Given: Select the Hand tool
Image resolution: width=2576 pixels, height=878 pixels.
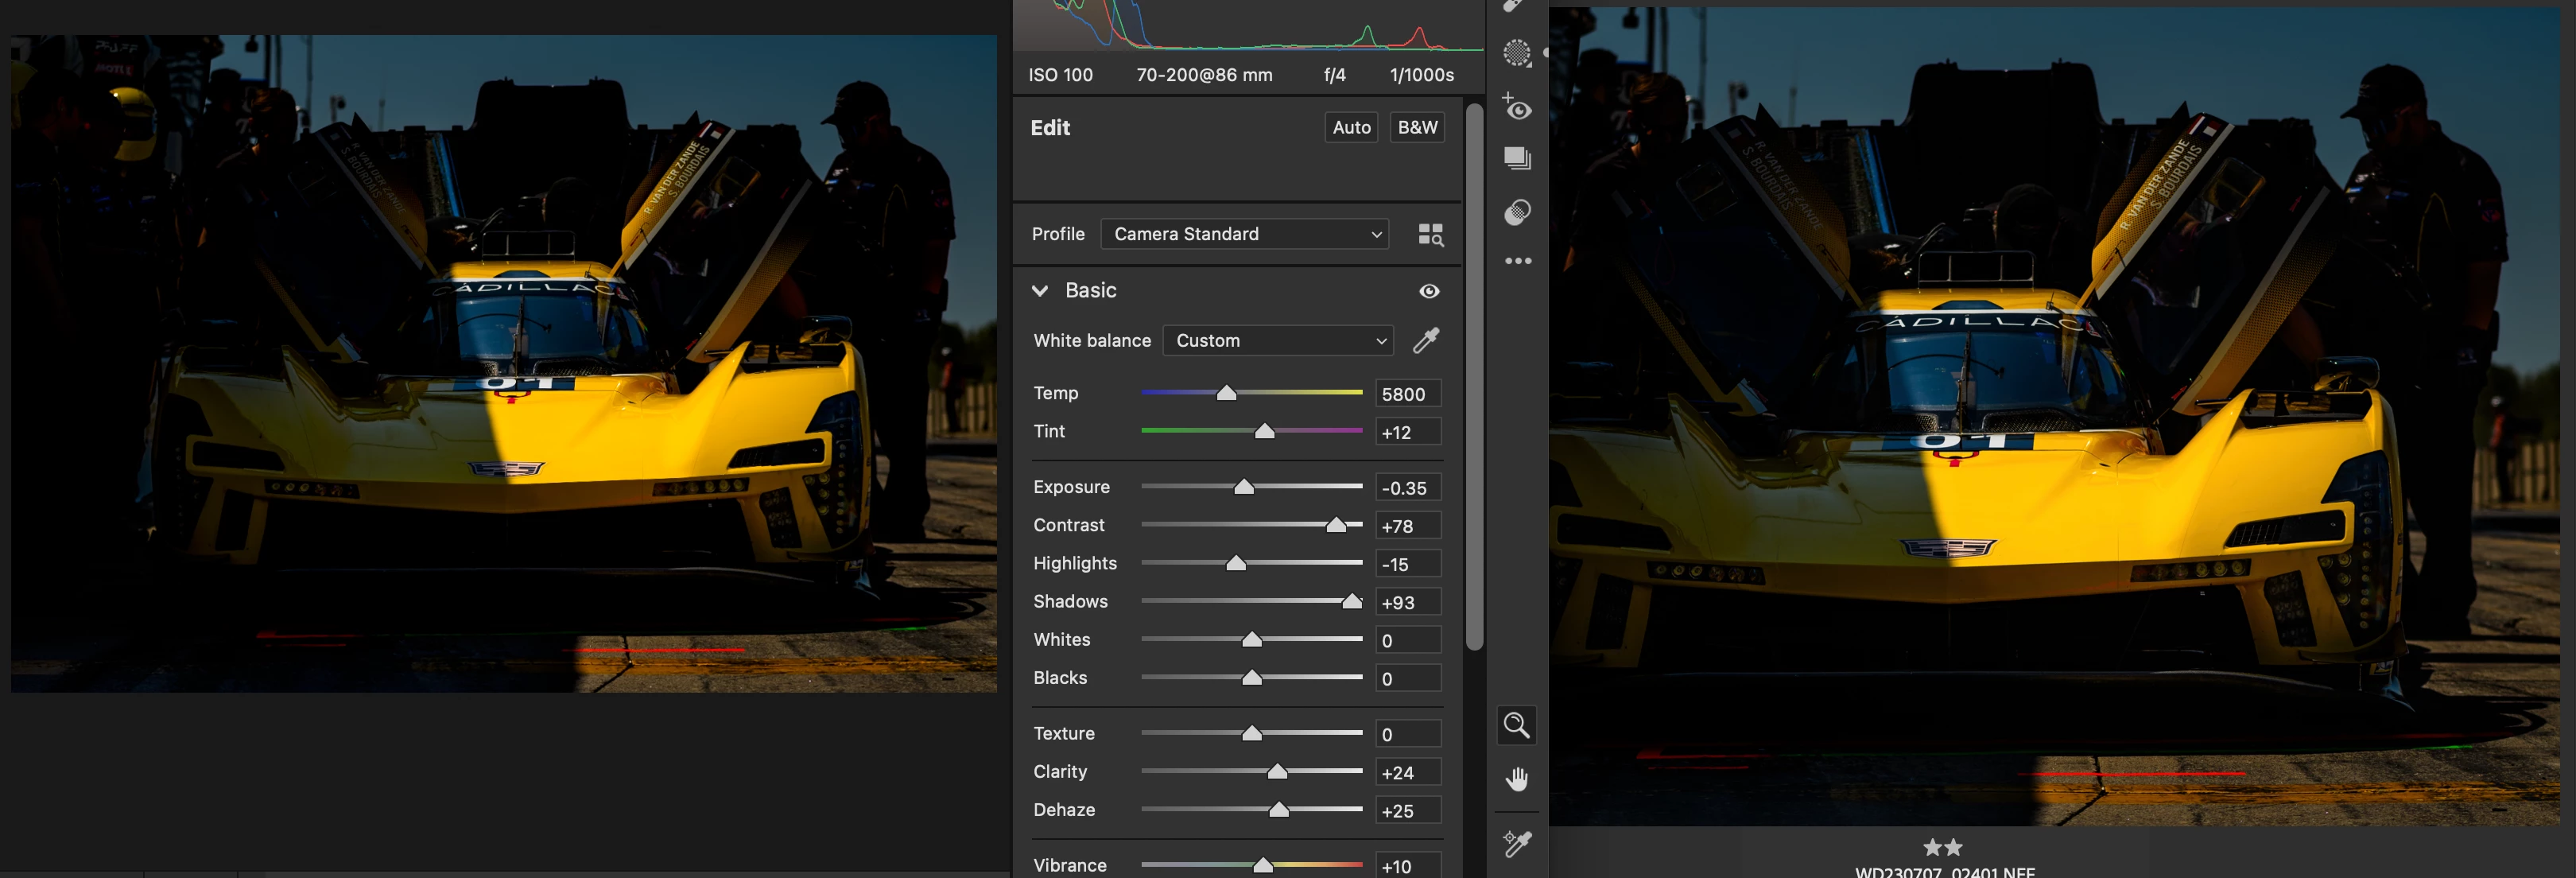Looking at the screenshot, I should tap(1517, 779).
